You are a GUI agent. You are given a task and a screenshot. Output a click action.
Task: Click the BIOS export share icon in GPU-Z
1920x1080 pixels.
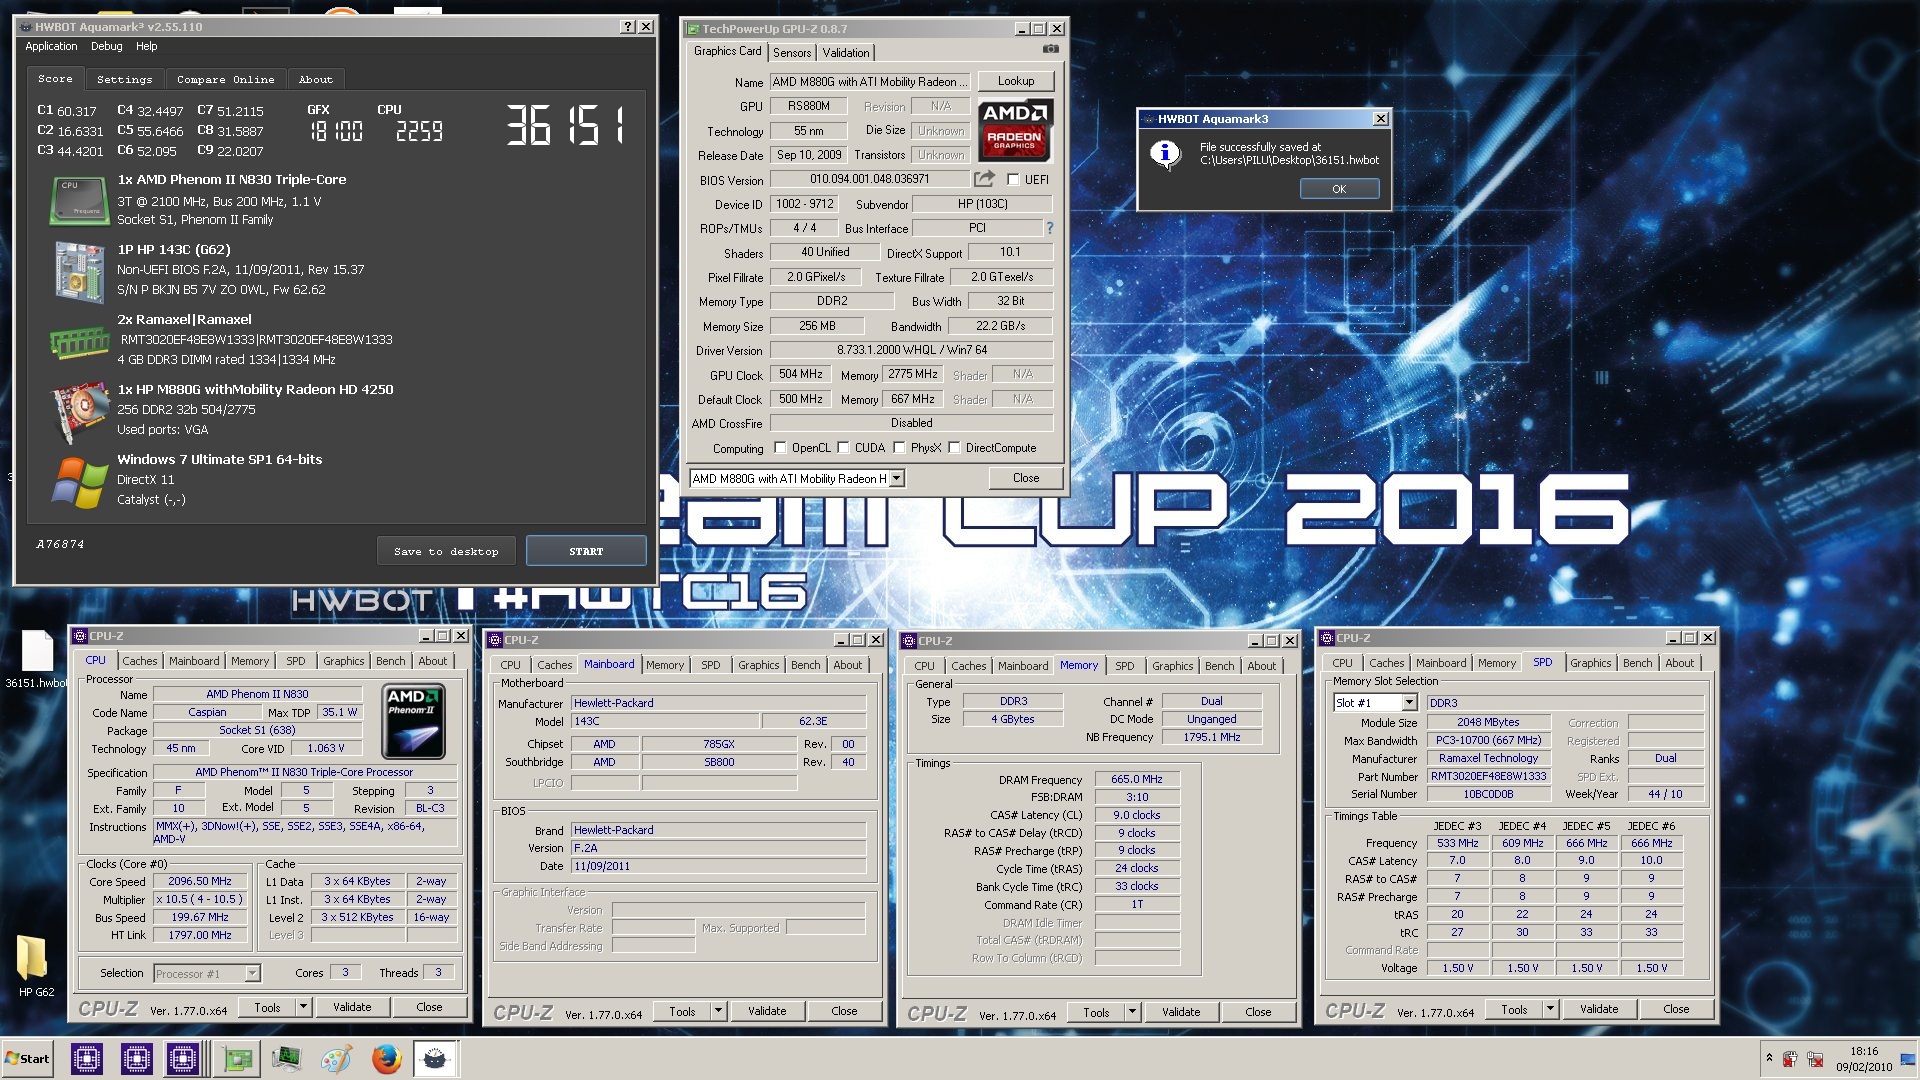(x=985, y=179)
